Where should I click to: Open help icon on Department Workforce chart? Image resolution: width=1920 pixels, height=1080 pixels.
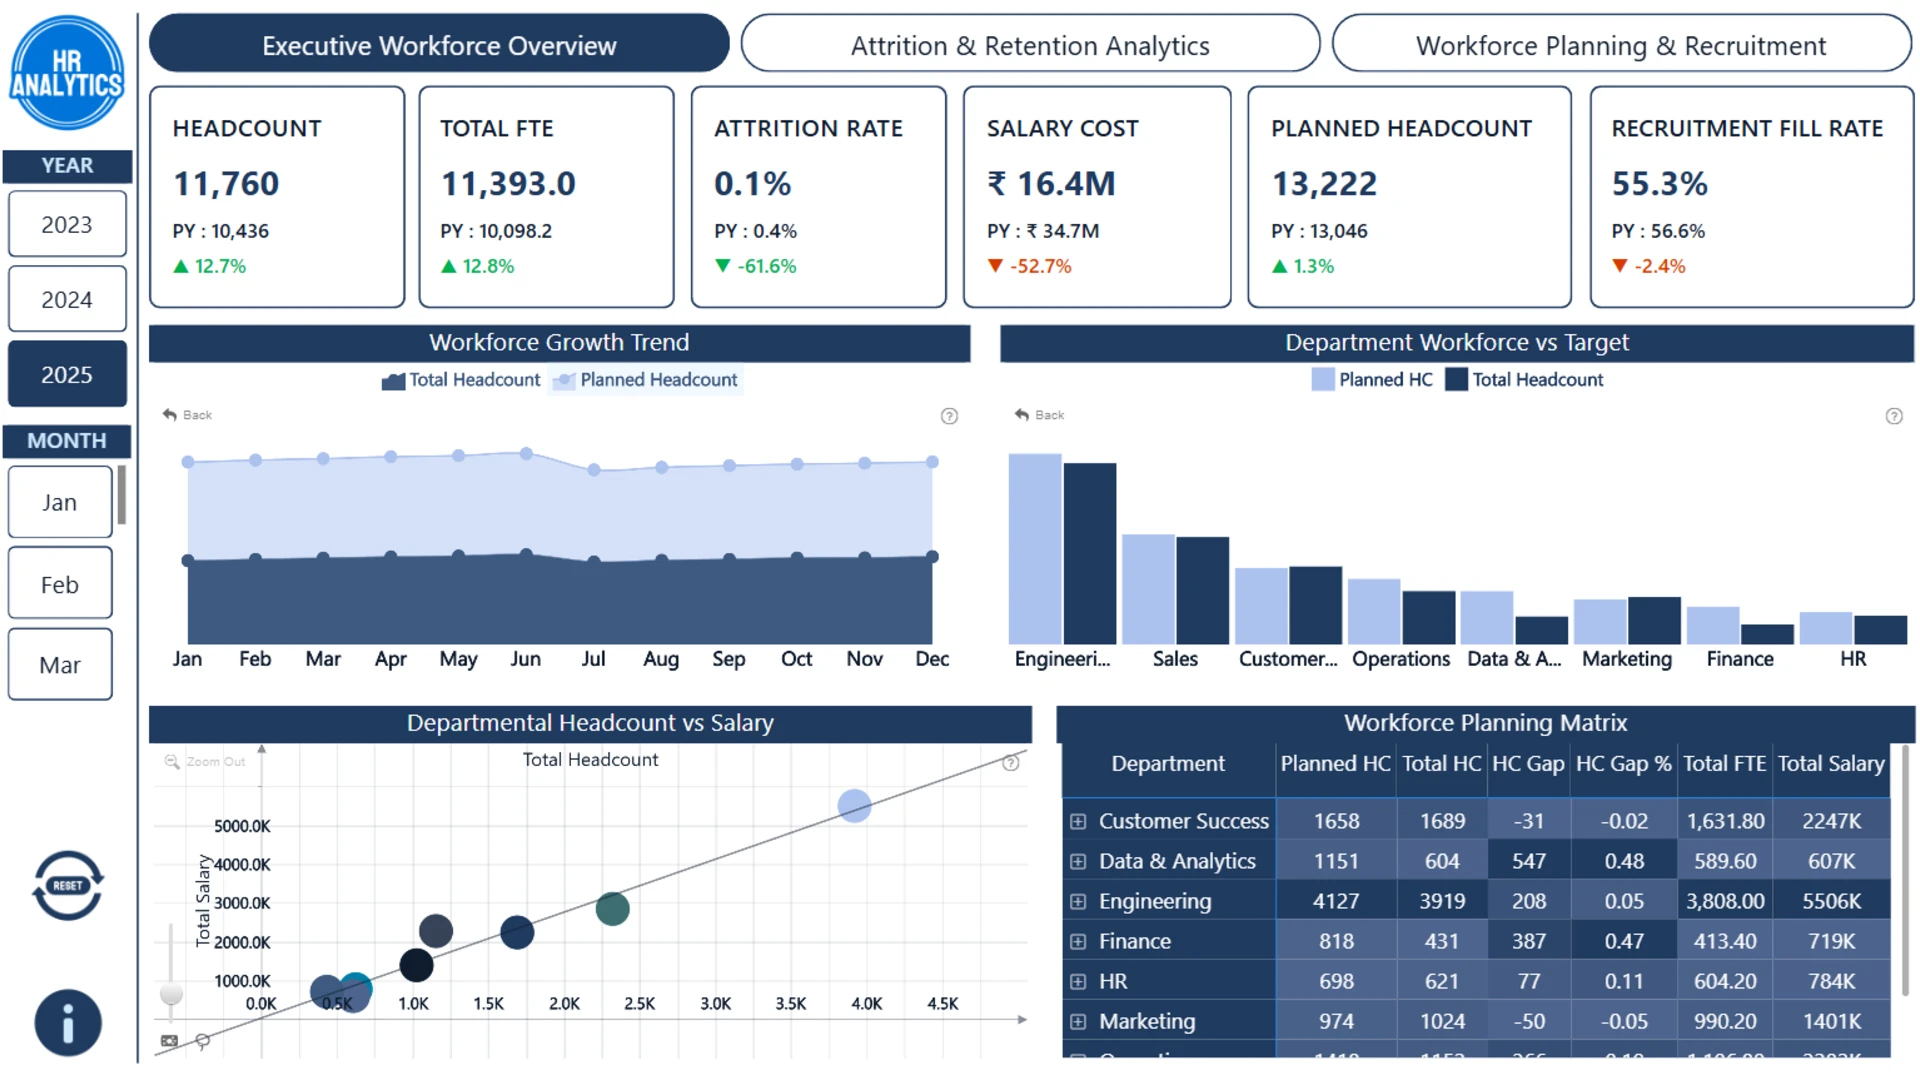click(x=1894, y=416)
